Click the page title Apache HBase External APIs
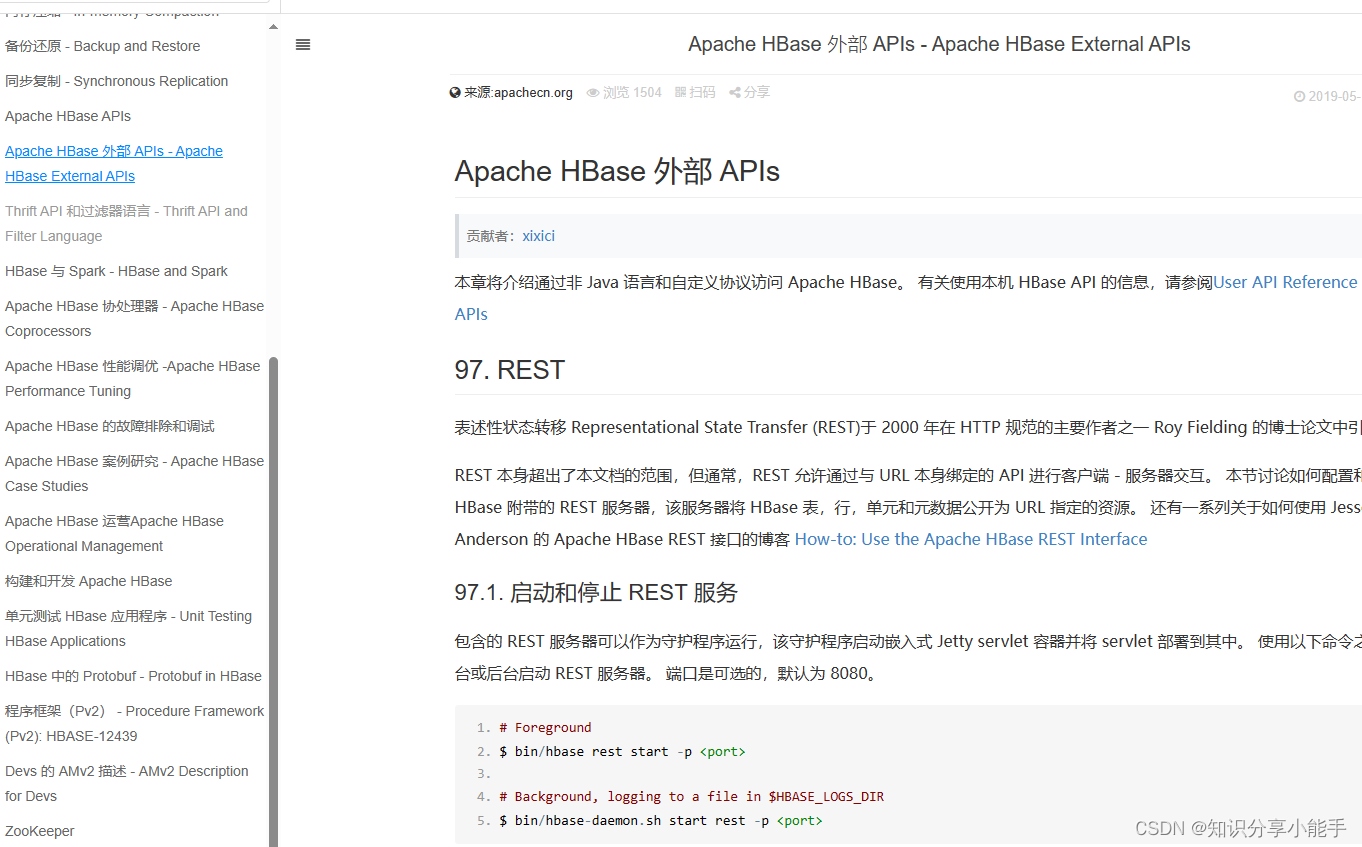 coord(939,44)
